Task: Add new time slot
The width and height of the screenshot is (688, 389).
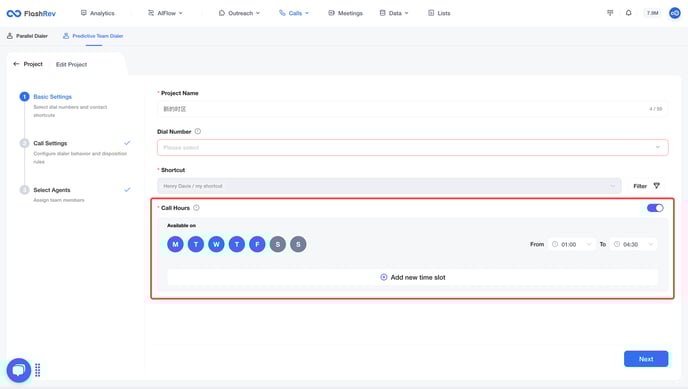Action: pyautogui.click(x=412, y=277)
